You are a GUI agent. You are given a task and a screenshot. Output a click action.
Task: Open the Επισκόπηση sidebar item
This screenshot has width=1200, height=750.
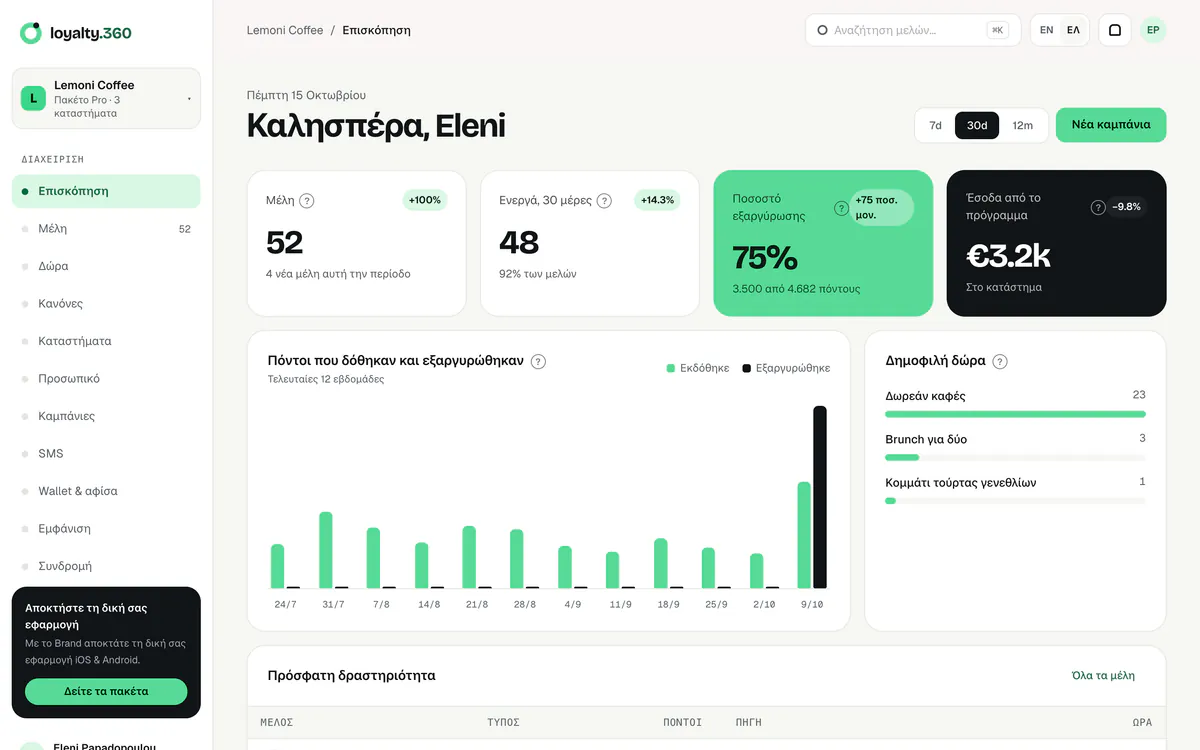(106, 191)
